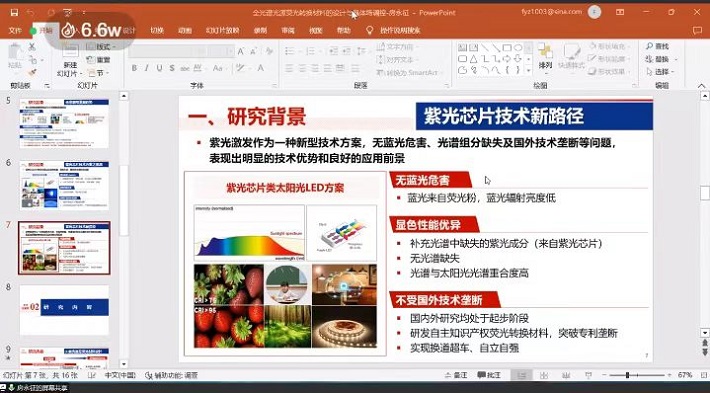The height and width of the screenshot is (393, 710).
Task: Open the Transitions (切换) ribbon tab
Action: click(157, 30)
